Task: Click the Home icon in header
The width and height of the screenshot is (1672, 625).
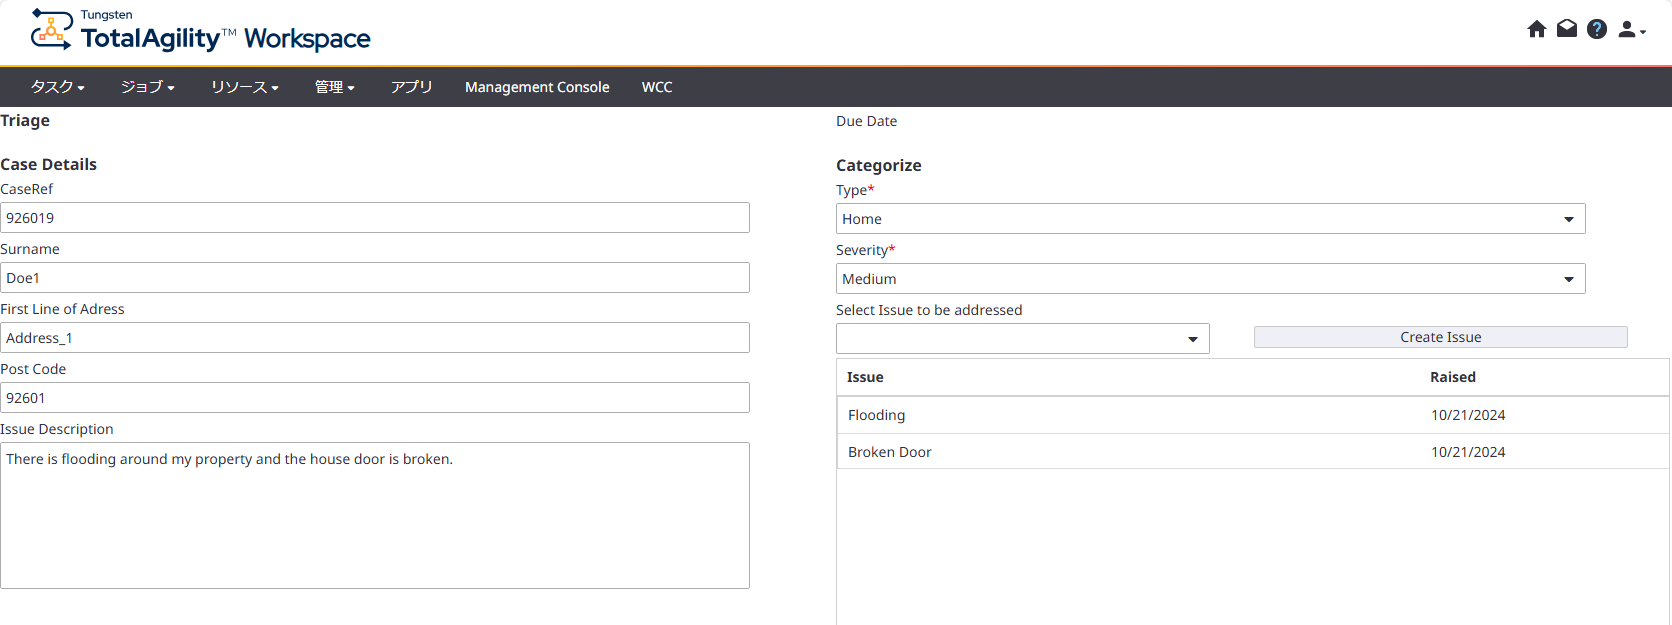Action: [x=1537, y=29]
